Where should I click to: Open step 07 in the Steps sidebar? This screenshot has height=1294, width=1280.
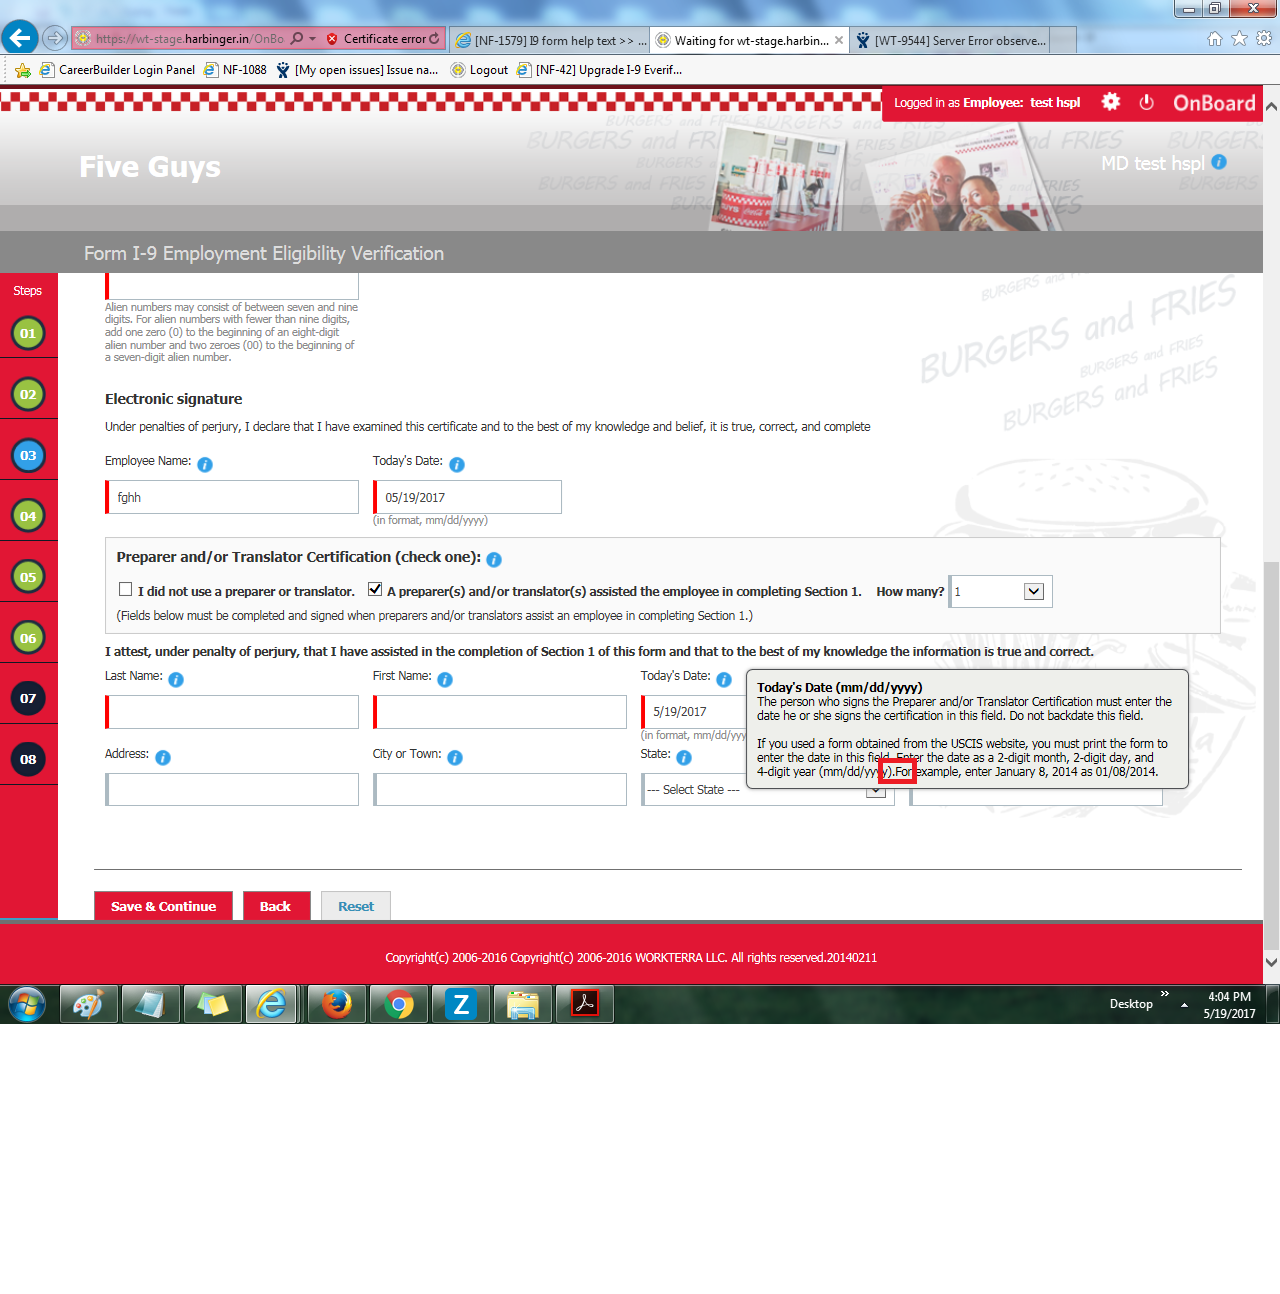tap(28, 698)
